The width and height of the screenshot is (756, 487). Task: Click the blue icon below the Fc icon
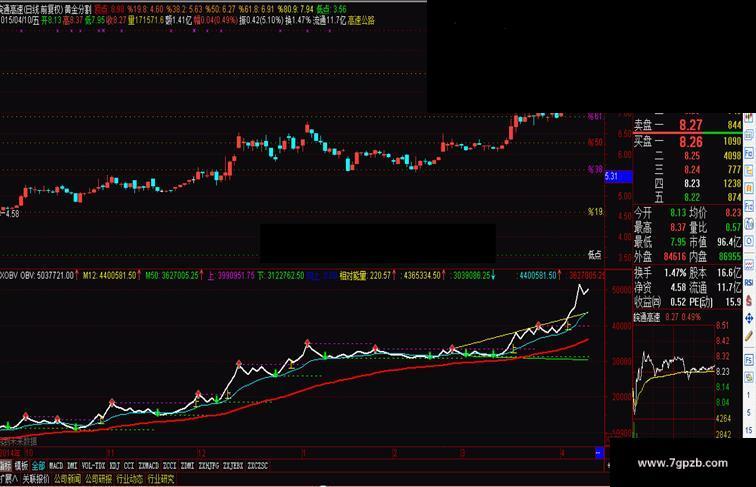pos(749,224)
